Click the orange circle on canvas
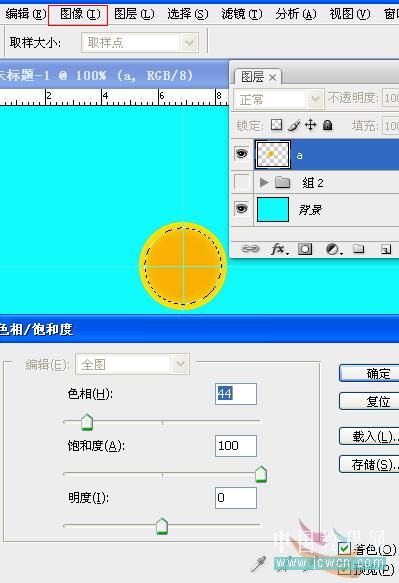The width and height of the screenshot is (399, 583). coord(183,266)
